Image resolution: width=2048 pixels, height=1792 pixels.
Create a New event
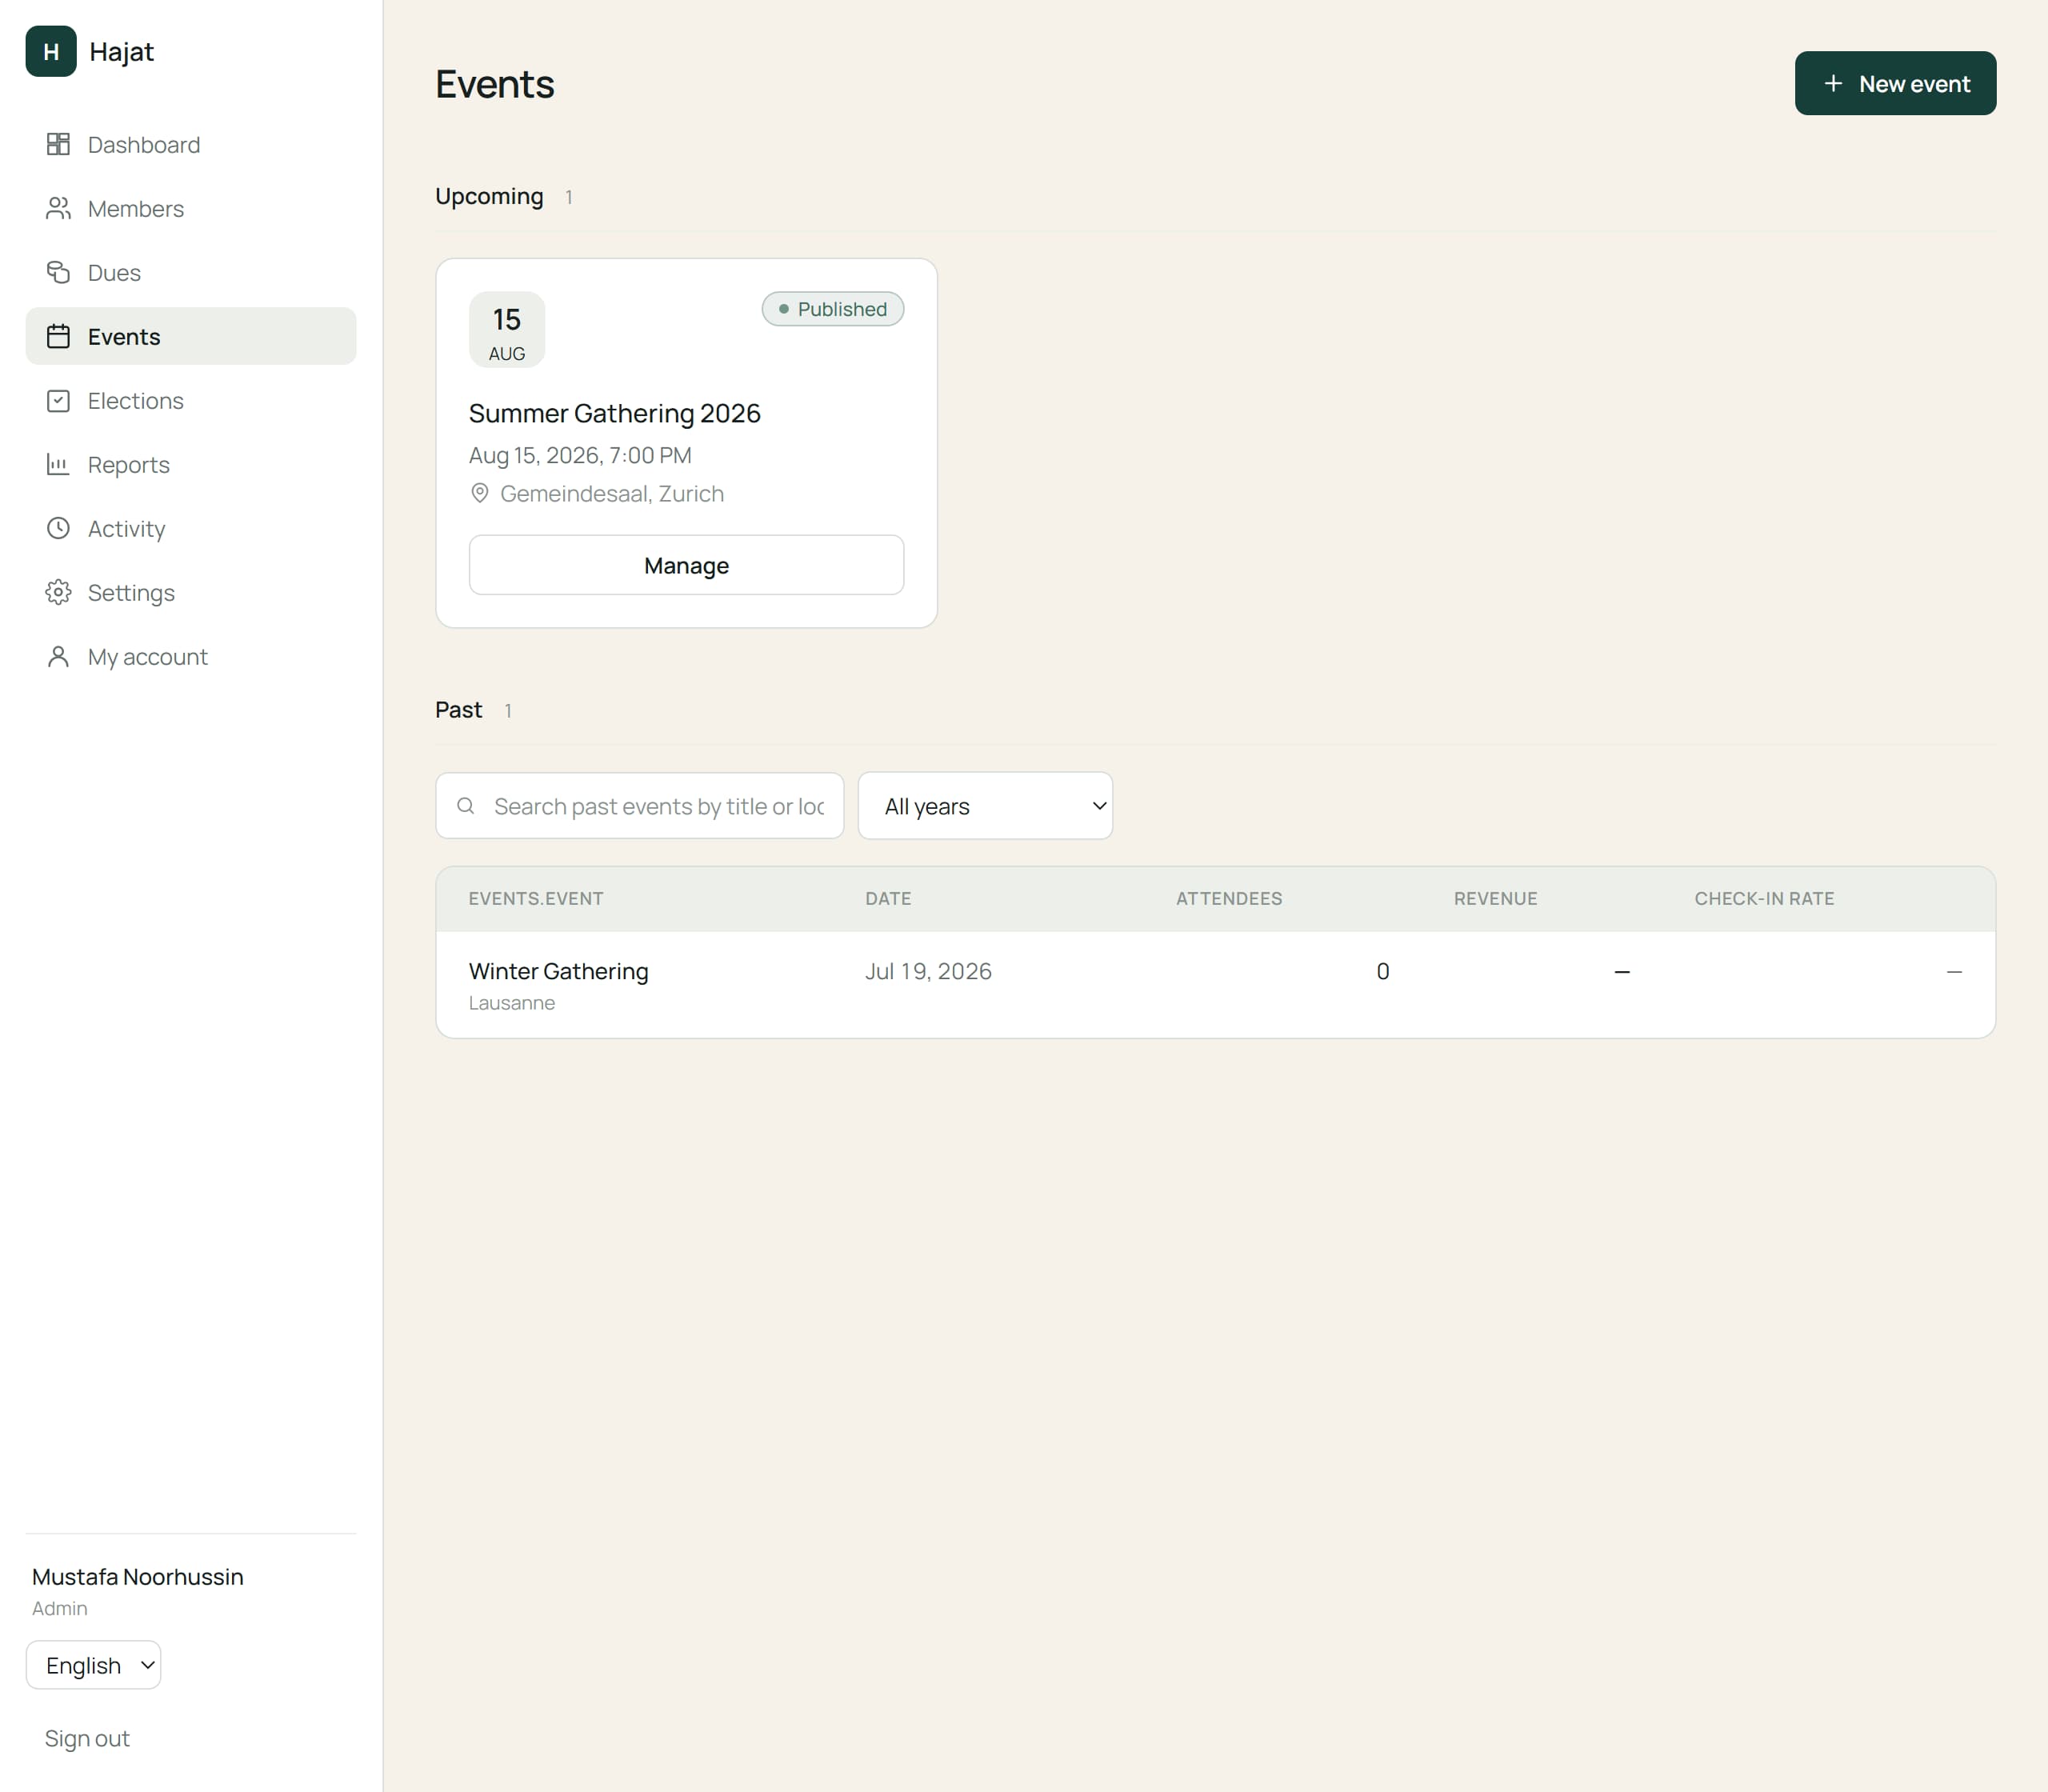[x=1895, y=83]
